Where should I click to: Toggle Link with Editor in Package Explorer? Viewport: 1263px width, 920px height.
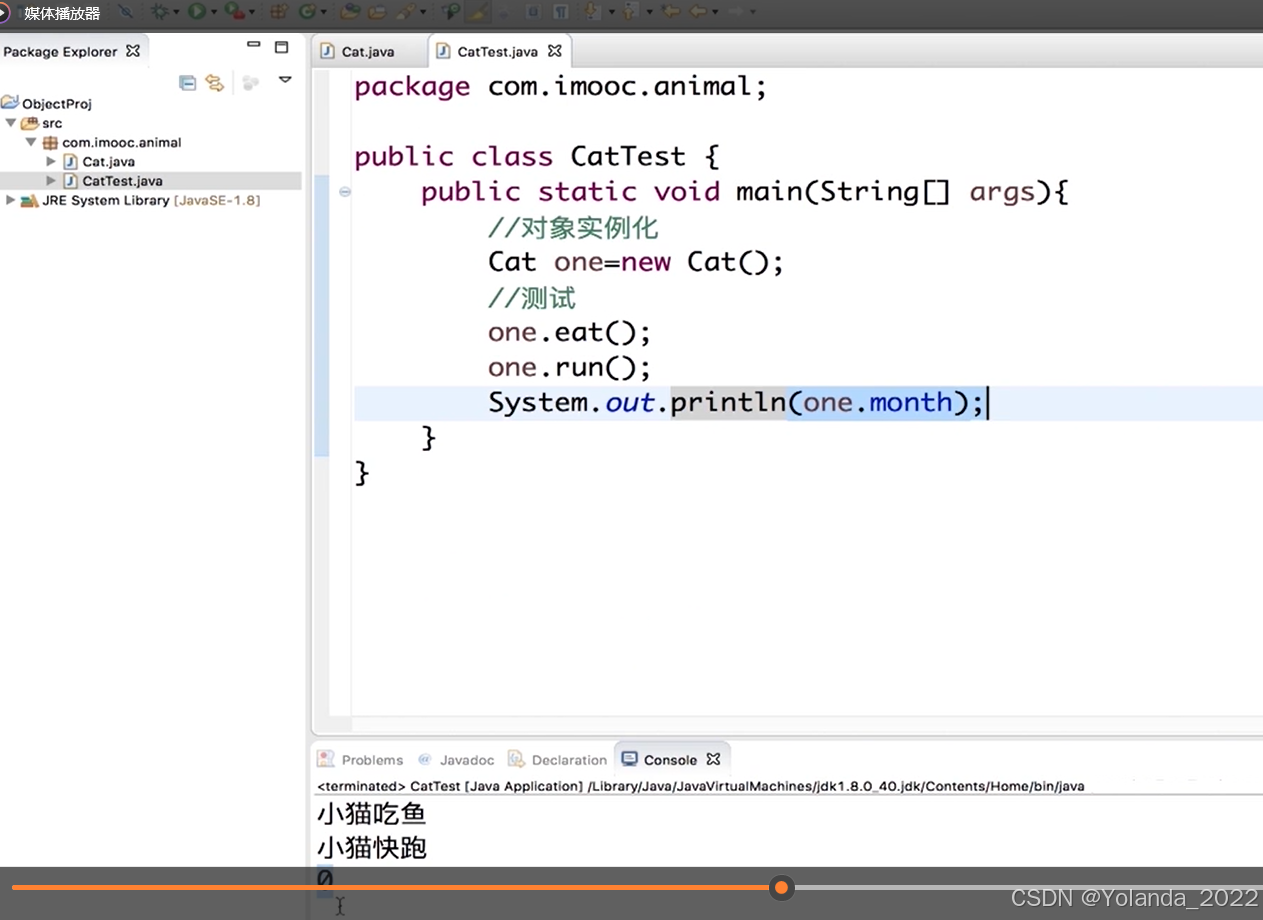214,83
